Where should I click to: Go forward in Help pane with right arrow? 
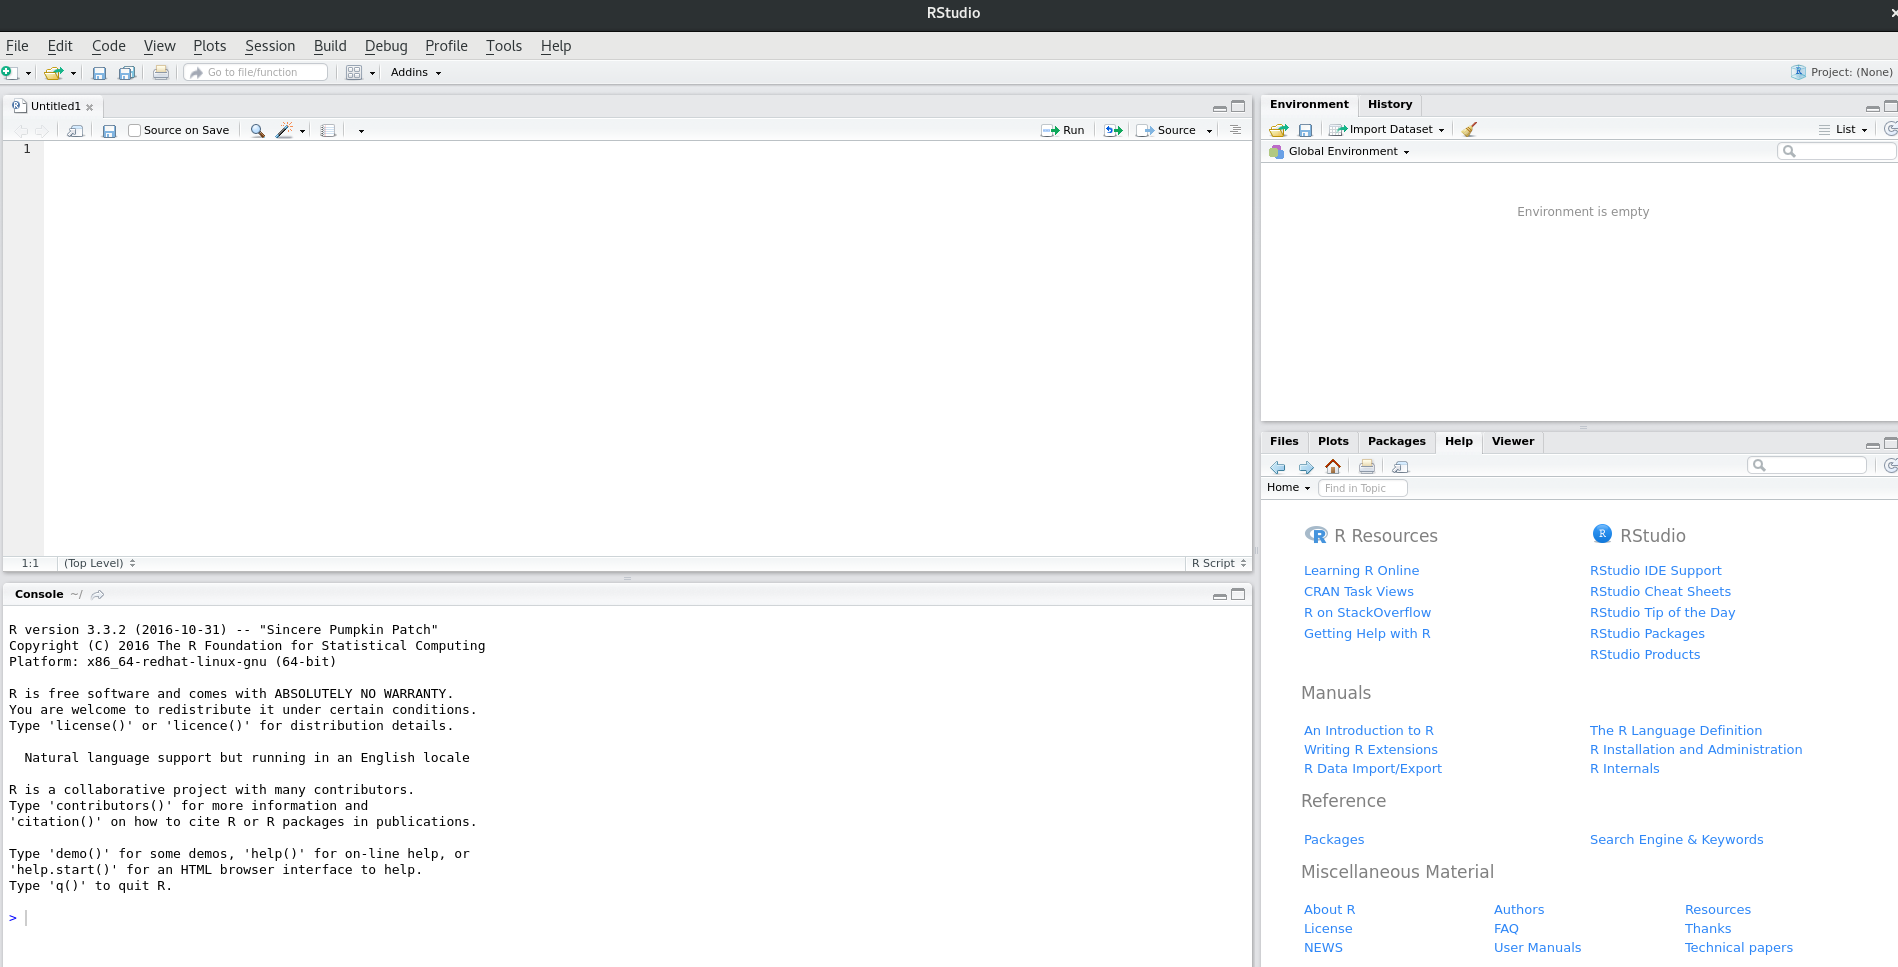click(1306, 467)
